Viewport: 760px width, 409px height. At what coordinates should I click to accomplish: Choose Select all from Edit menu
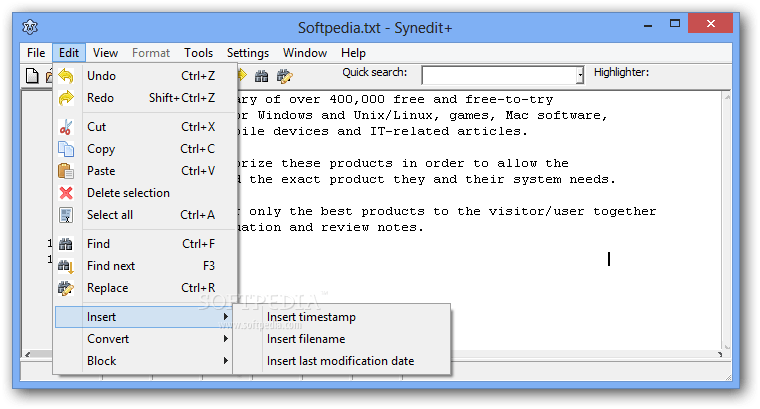tap(109, 215)
